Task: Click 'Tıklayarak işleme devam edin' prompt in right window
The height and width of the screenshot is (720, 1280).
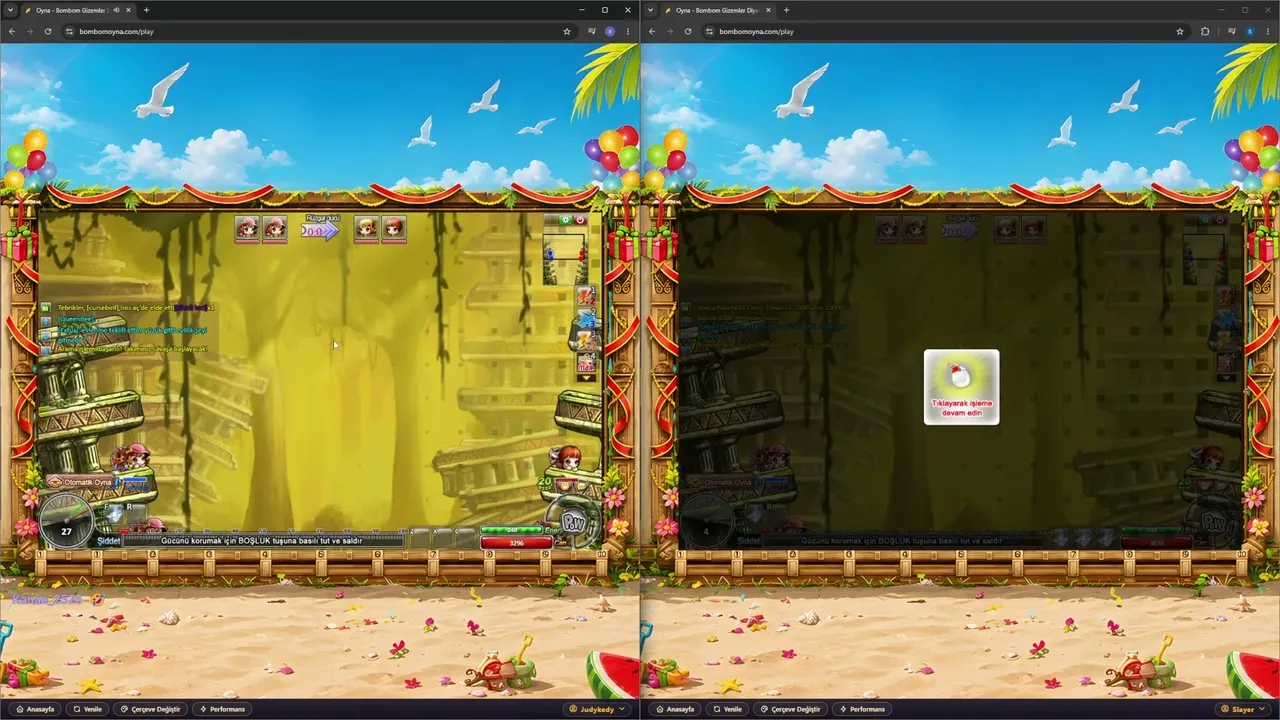Action: tap(961, 386)
